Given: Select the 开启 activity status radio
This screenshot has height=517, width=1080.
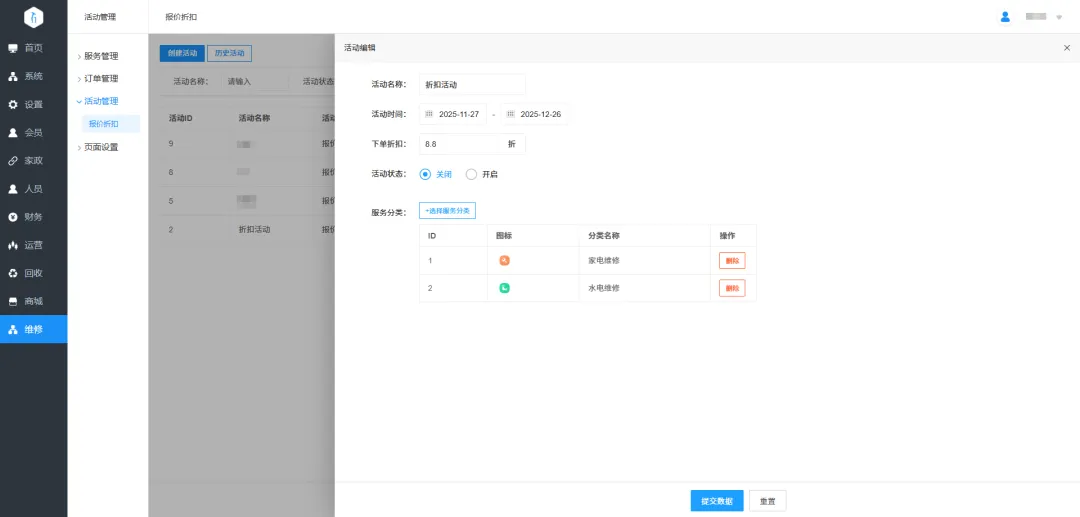Looking at the screenshot, I should pos(471,174).
